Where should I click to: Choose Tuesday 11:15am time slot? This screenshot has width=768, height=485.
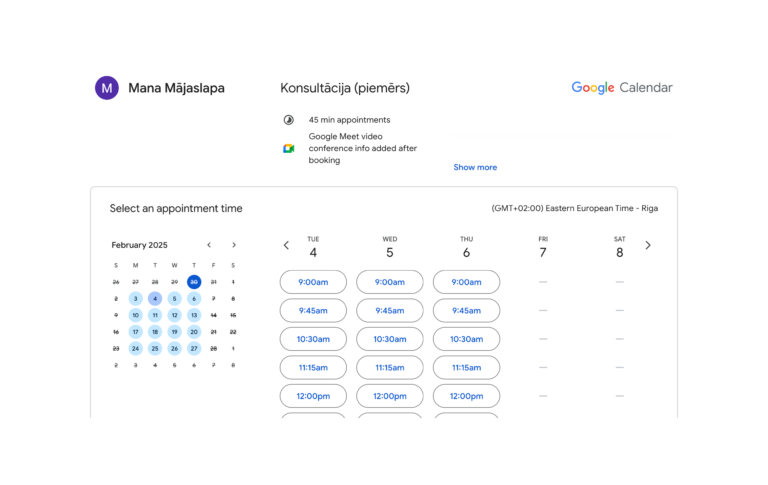click(x=313, y=367)
